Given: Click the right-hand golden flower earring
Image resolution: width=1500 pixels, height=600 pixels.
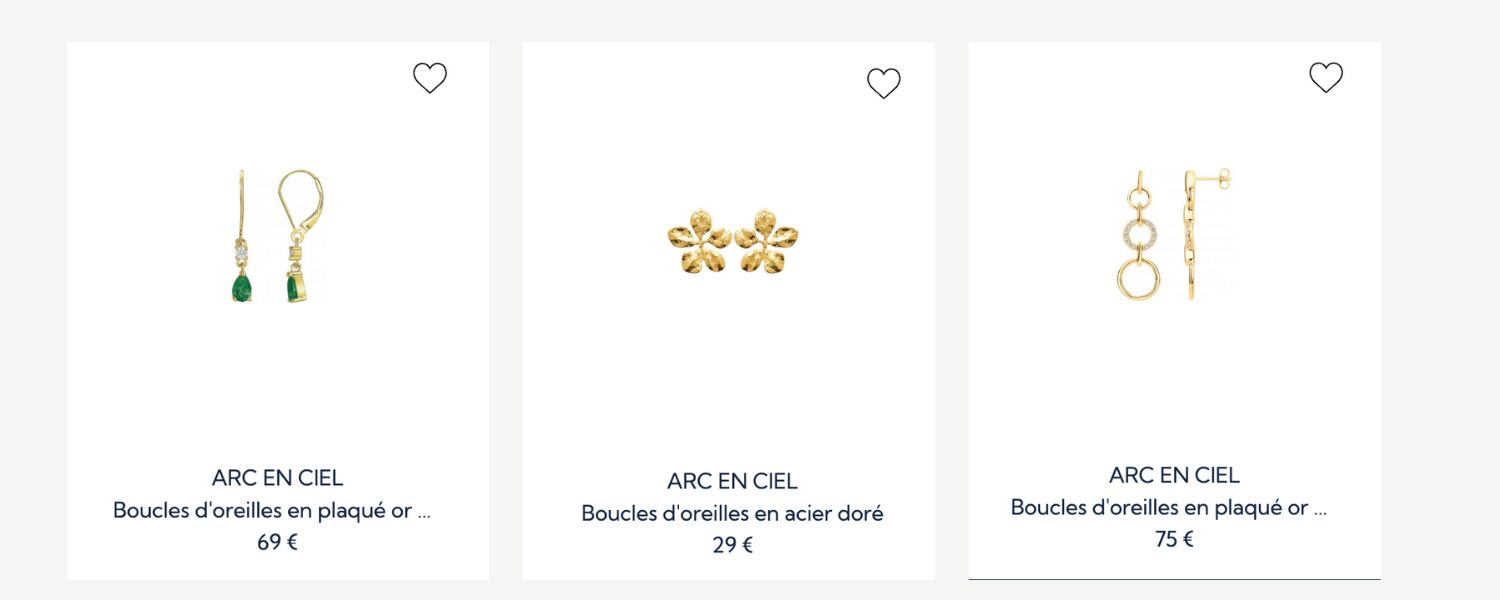Looking at the screenshot, I should click(x=766, y=241).
